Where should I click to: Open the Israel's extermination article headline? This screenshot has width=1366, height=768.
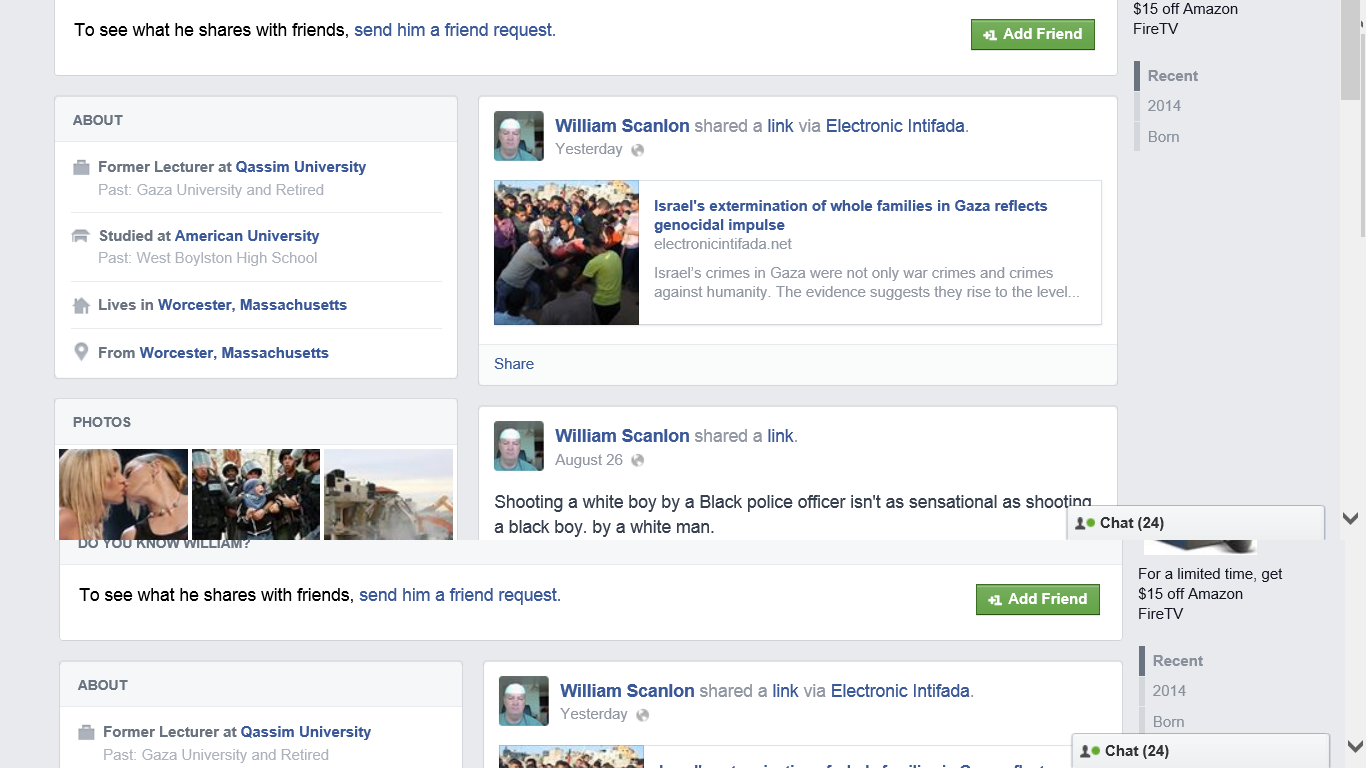(851, 215)
